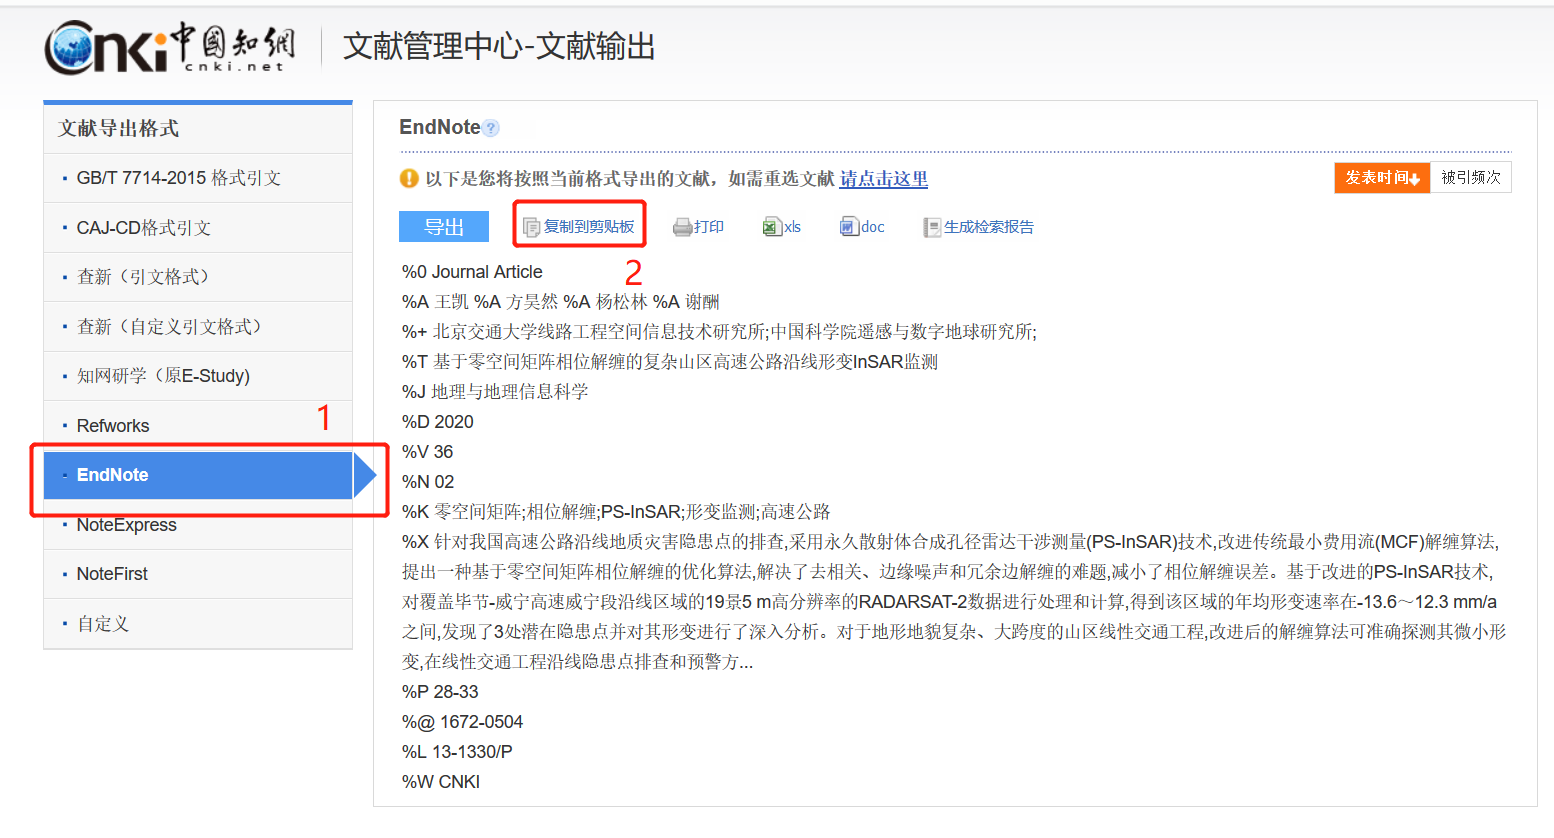Click the 文献管理中心-文献输出 page title
1554x838 pixels.
pyautogui.click(x=499, y=47)
